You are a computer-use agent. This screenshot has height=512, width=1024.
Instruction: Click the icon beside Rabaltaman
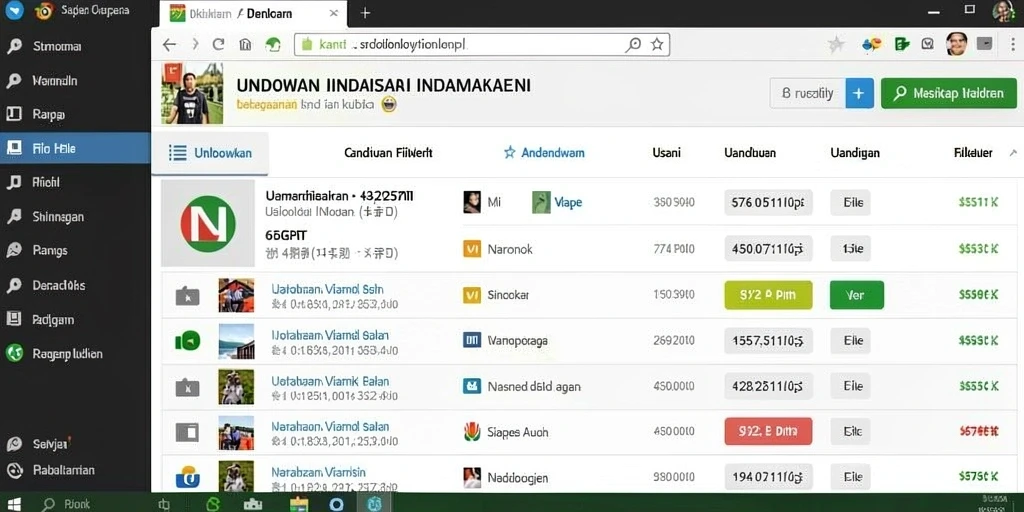point(14,470)
